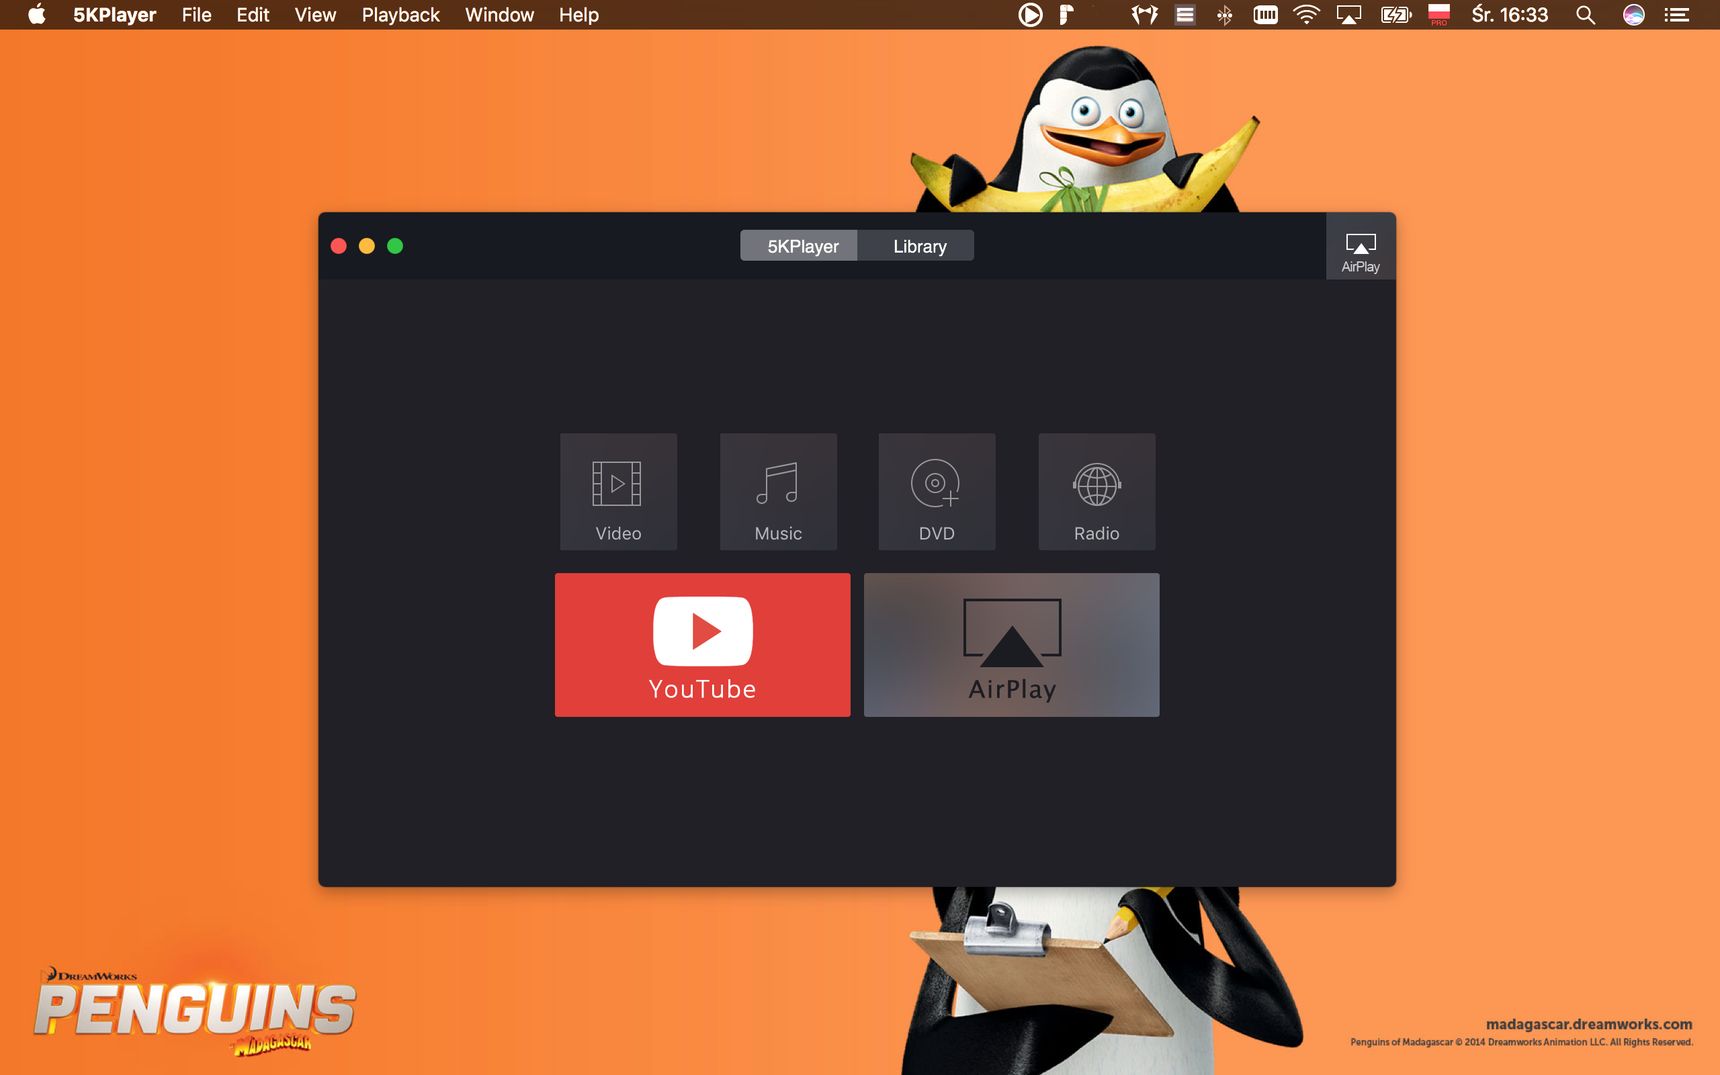Open the AirPlay display menu in the menu bar
The height and width of the screenshot is (1075, 1720).
pyautogui.click(x=1349, y=15)
